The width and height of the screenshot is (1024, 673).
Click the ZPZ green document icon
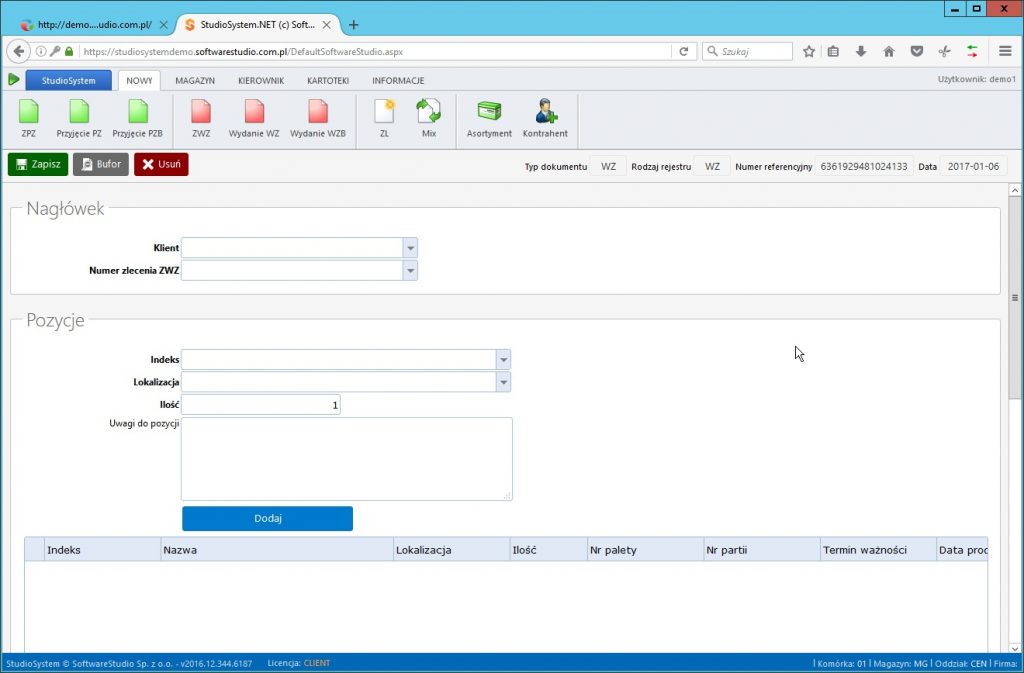[28, 111]
